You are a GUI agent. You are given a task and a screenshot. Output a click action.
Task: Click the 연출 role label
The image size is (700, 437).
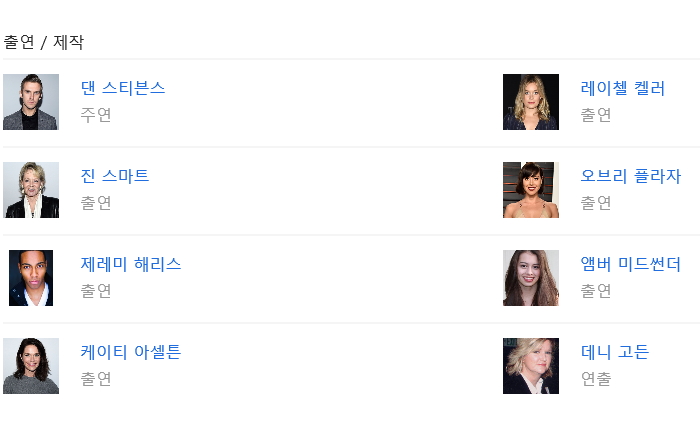(596, 379)
